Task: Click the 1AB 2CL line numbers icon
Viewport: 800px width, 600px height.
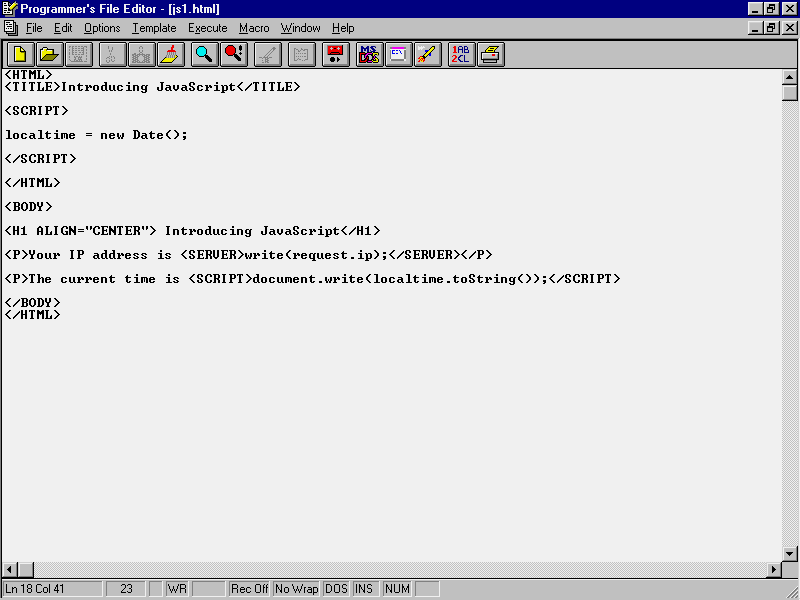Action: [x=461, y=54]
